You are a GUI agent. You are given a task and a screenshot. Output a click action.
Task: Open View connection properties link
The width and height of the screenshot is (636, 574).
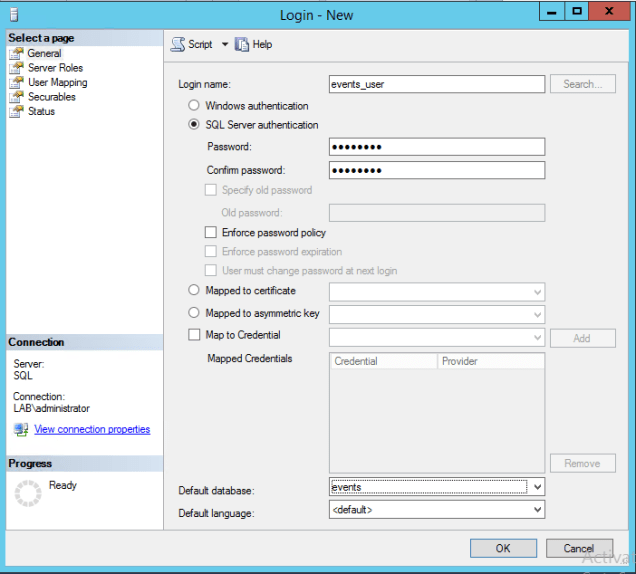click(92, 430)
